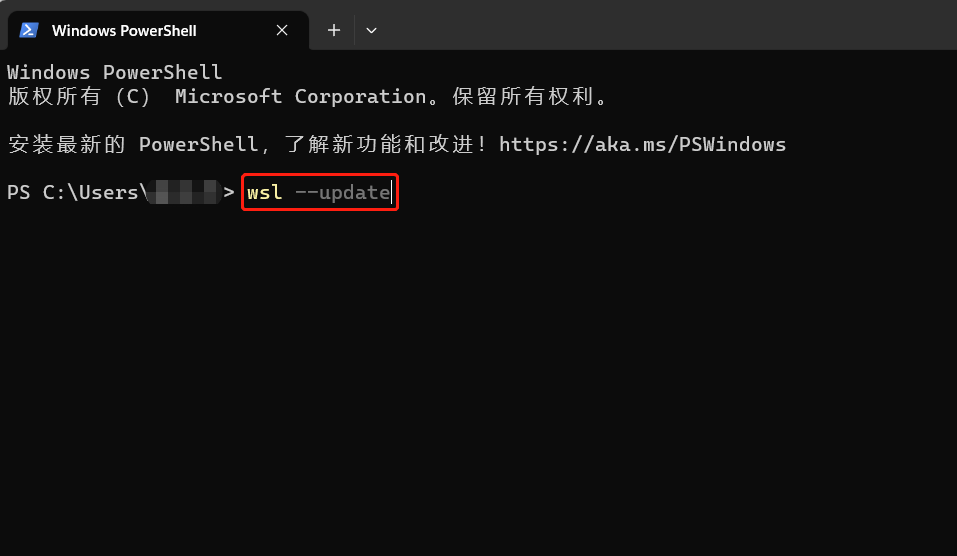The width and height of the screenshot is (957, 556).
Task: Click the Microsoft Corporation copyright text
Action: click(x=300, y=96)
